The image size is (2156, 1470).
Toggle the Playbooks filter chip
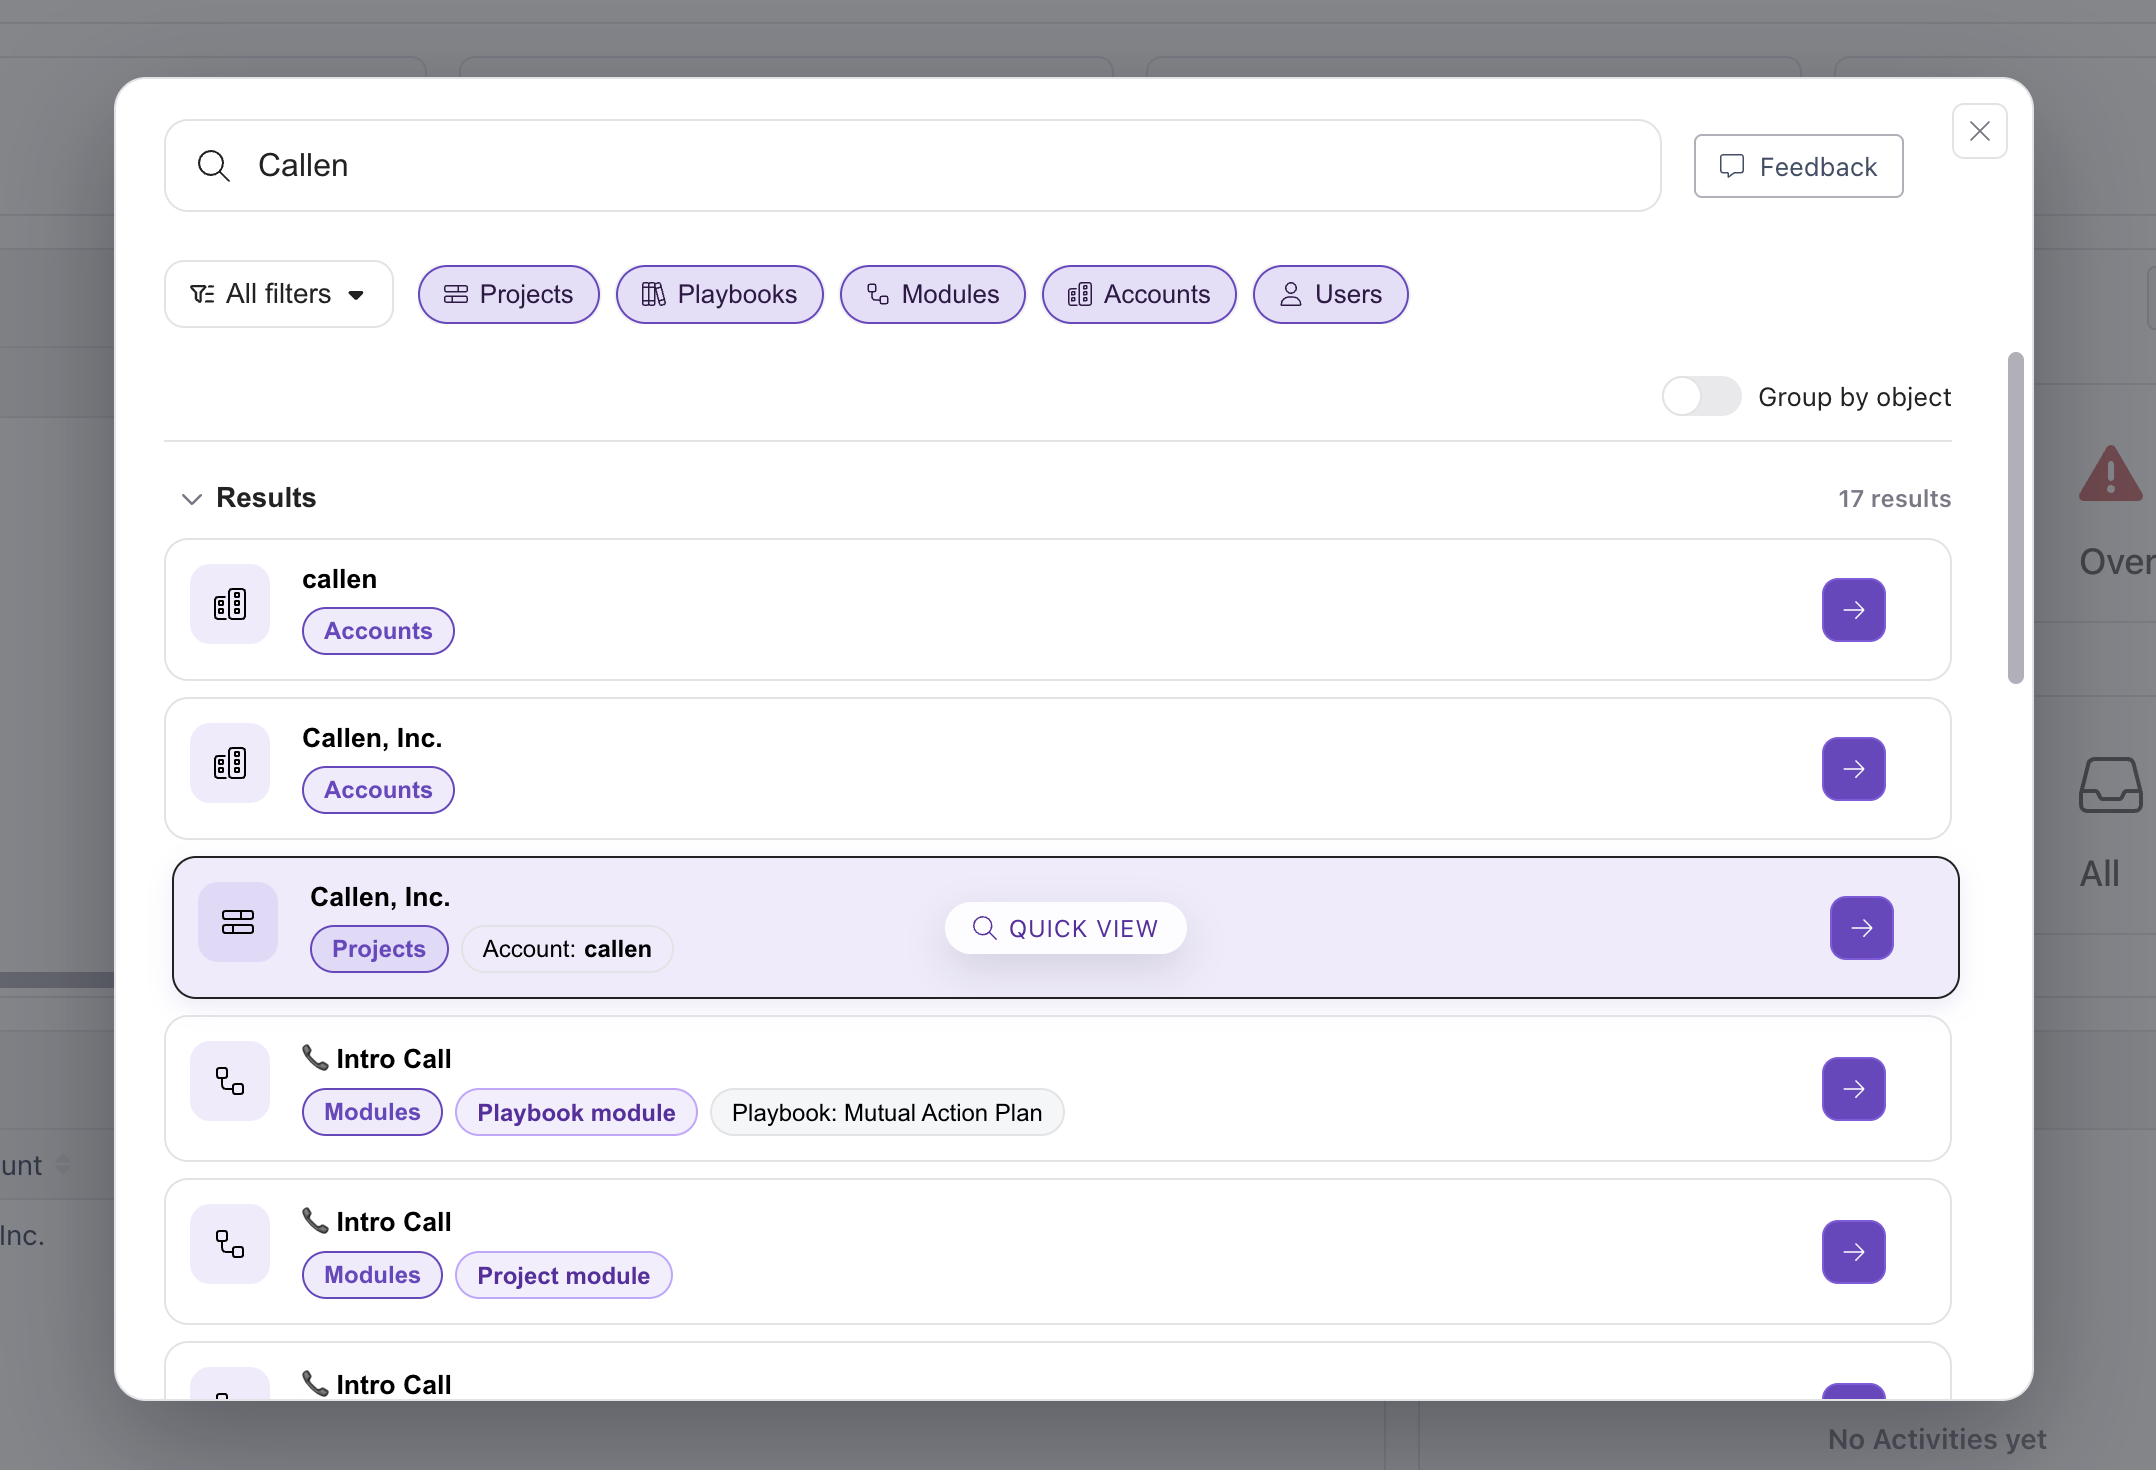pyautogui.click(x=719, y=294)
